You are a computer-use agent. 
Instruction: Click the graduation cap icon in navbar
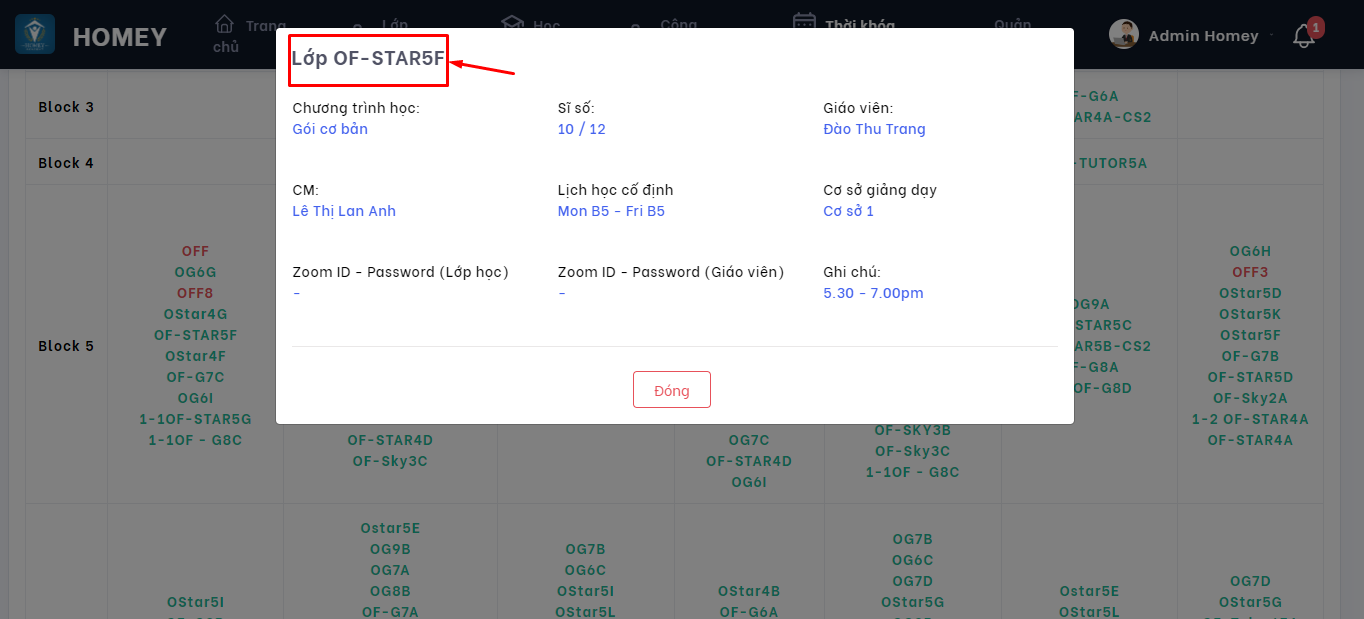click(x=512, y=22)
